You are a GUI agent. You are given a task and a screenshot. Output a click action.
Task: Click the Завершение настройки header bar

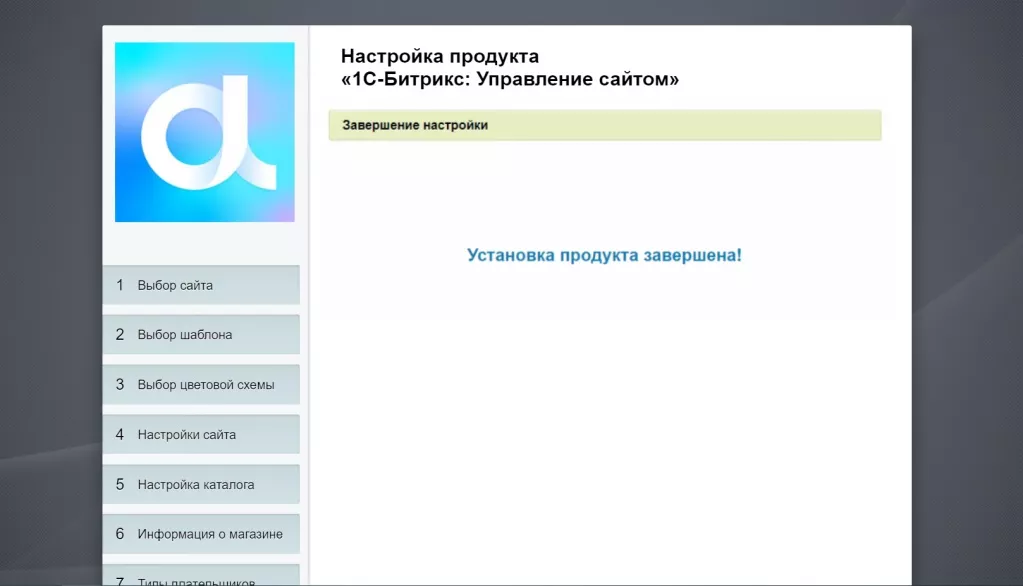click(605, 125)
